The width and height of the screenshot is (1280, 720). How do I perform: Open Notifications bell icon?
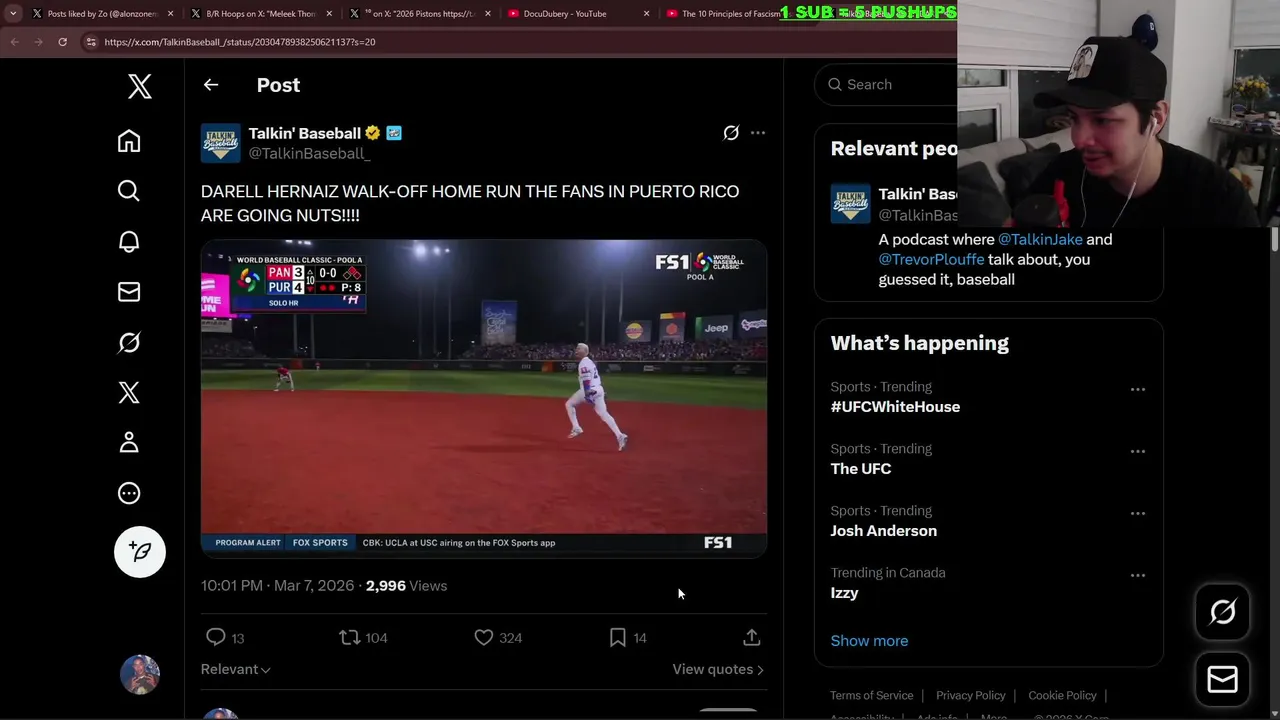coord(129,241)
